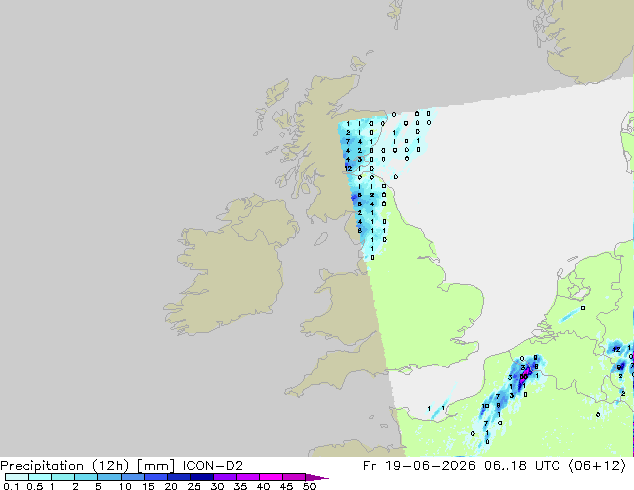Click the "06..18" time range text

[x=505, y=466]
